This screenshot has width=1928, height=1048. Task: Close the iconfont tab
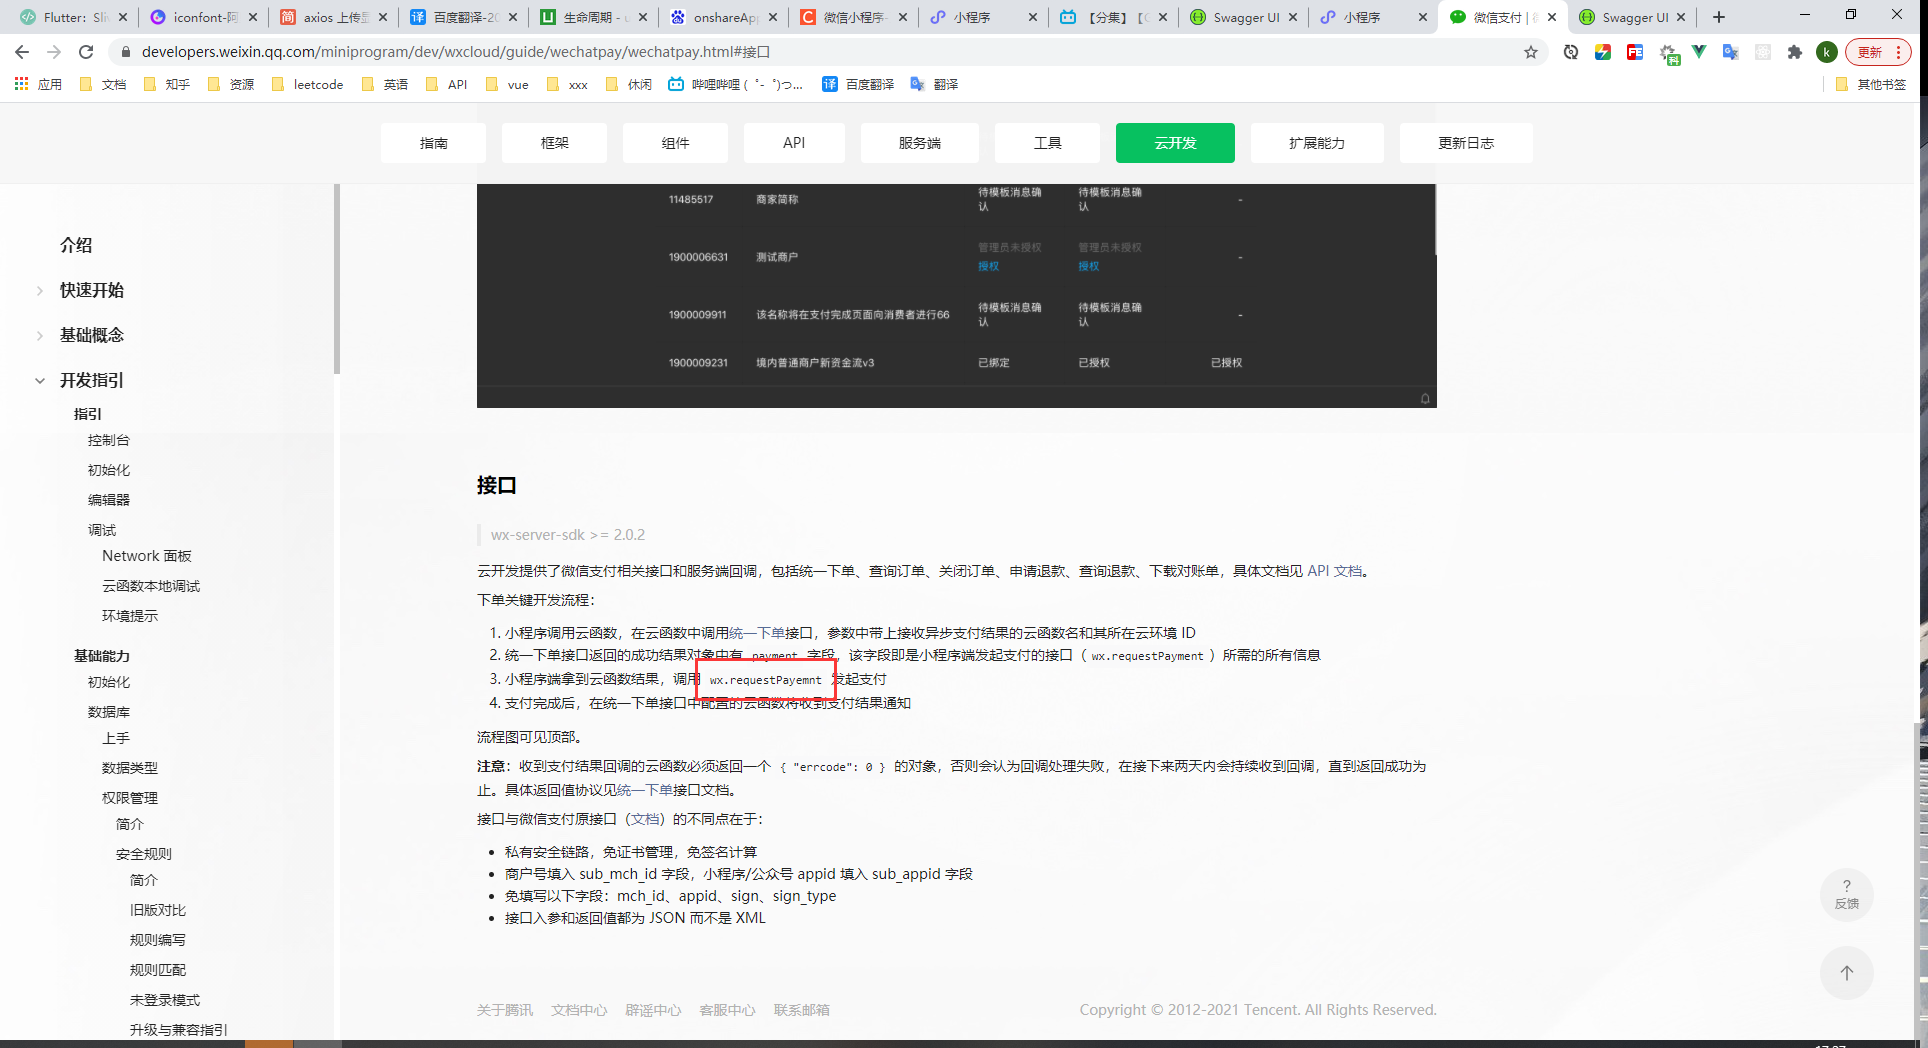click(x=253, y=17)
